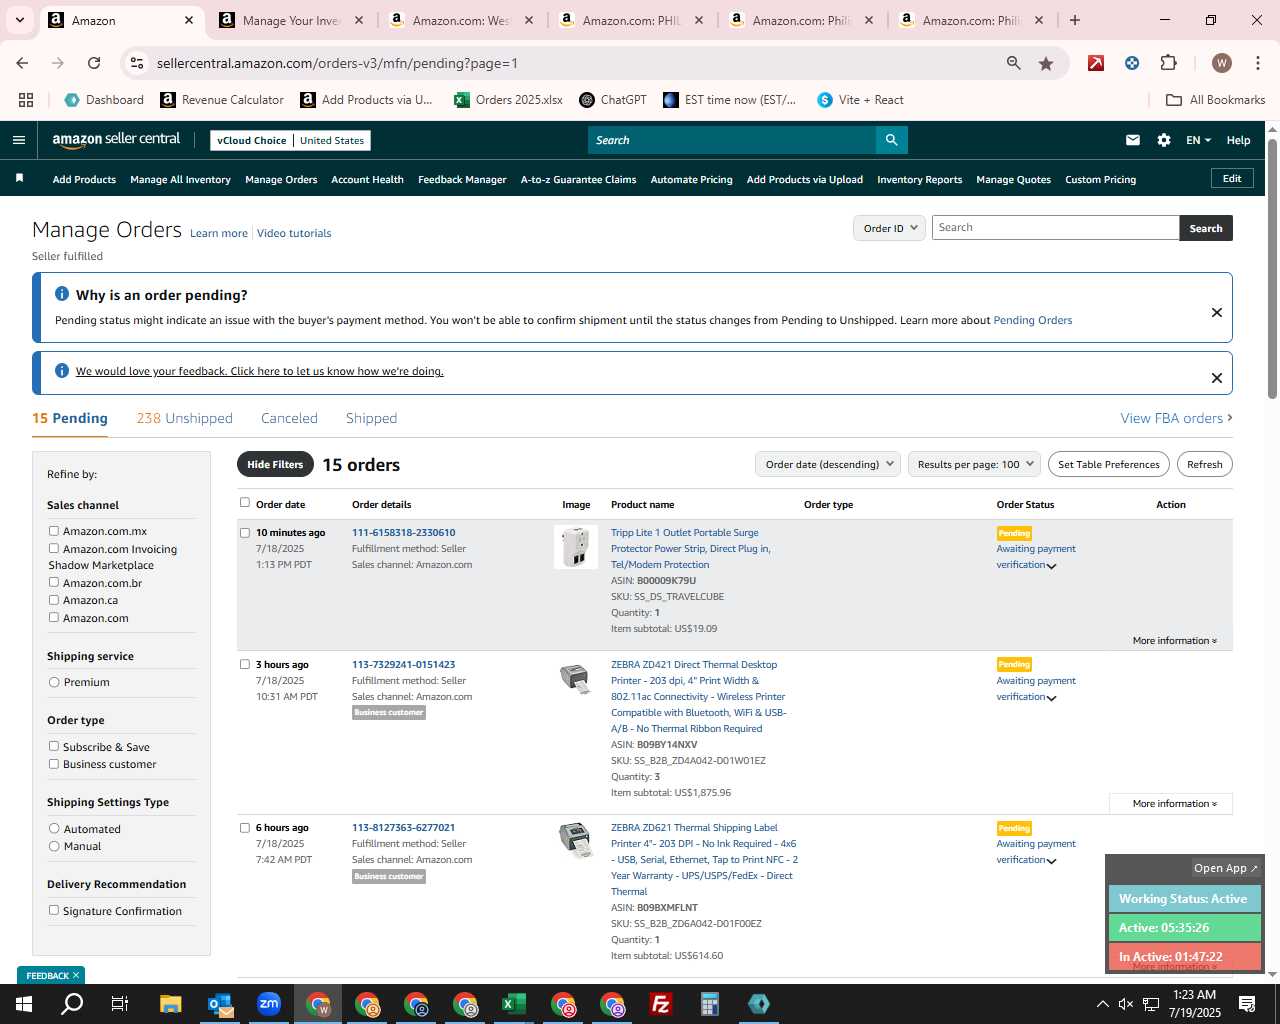Viewport: 1280px width, 1024px height.
Task: Check the Amazon.com.mx sales channel filter
Action: pos(54,531)
